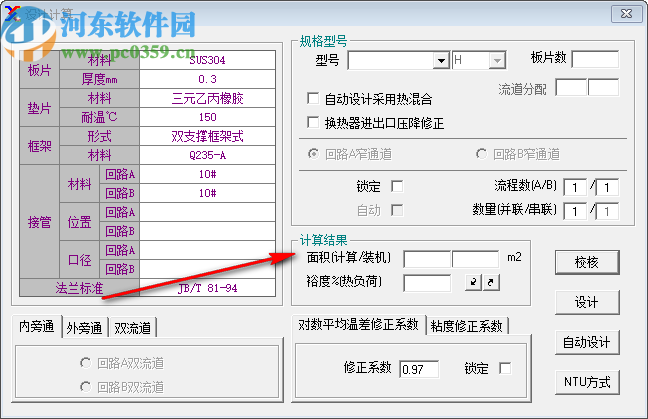The image size is (648, 419).
Task: Click 耐温 cell value 150
Action: (x=207, y=117)
